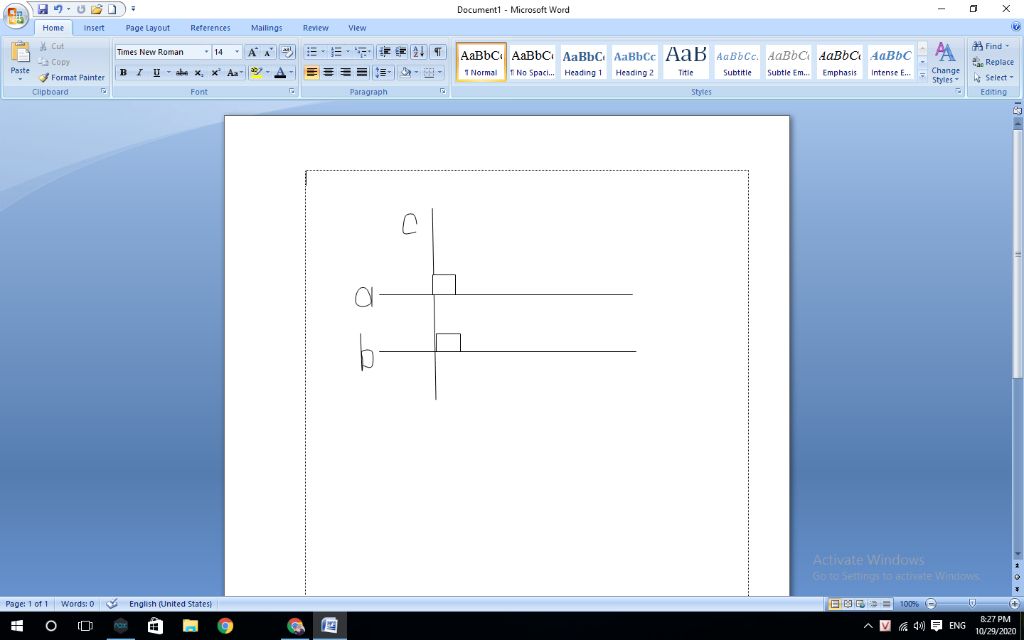This screenshot has height=640, width=1024.
Task: Switch to Full Screen Reading view
Action: point(848,604)
